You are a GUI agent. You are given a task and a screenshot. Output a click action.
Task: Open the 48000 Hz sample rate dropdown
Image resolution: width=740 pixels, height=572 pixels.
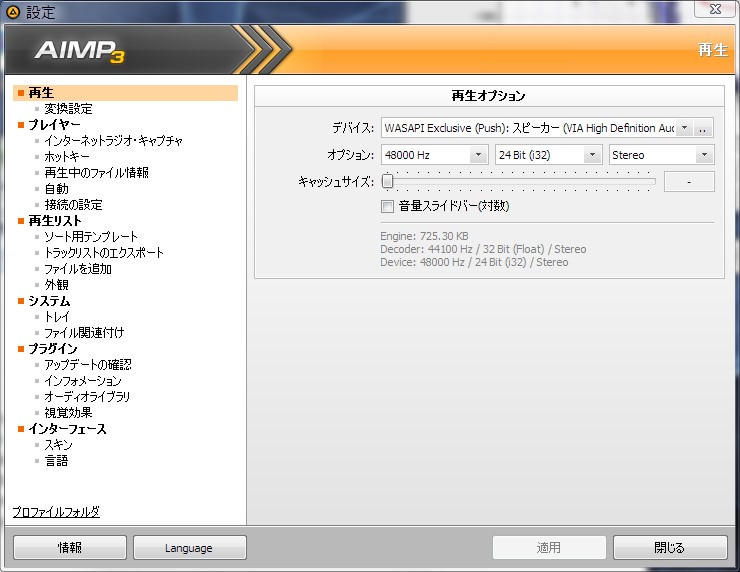click(478, 155)
